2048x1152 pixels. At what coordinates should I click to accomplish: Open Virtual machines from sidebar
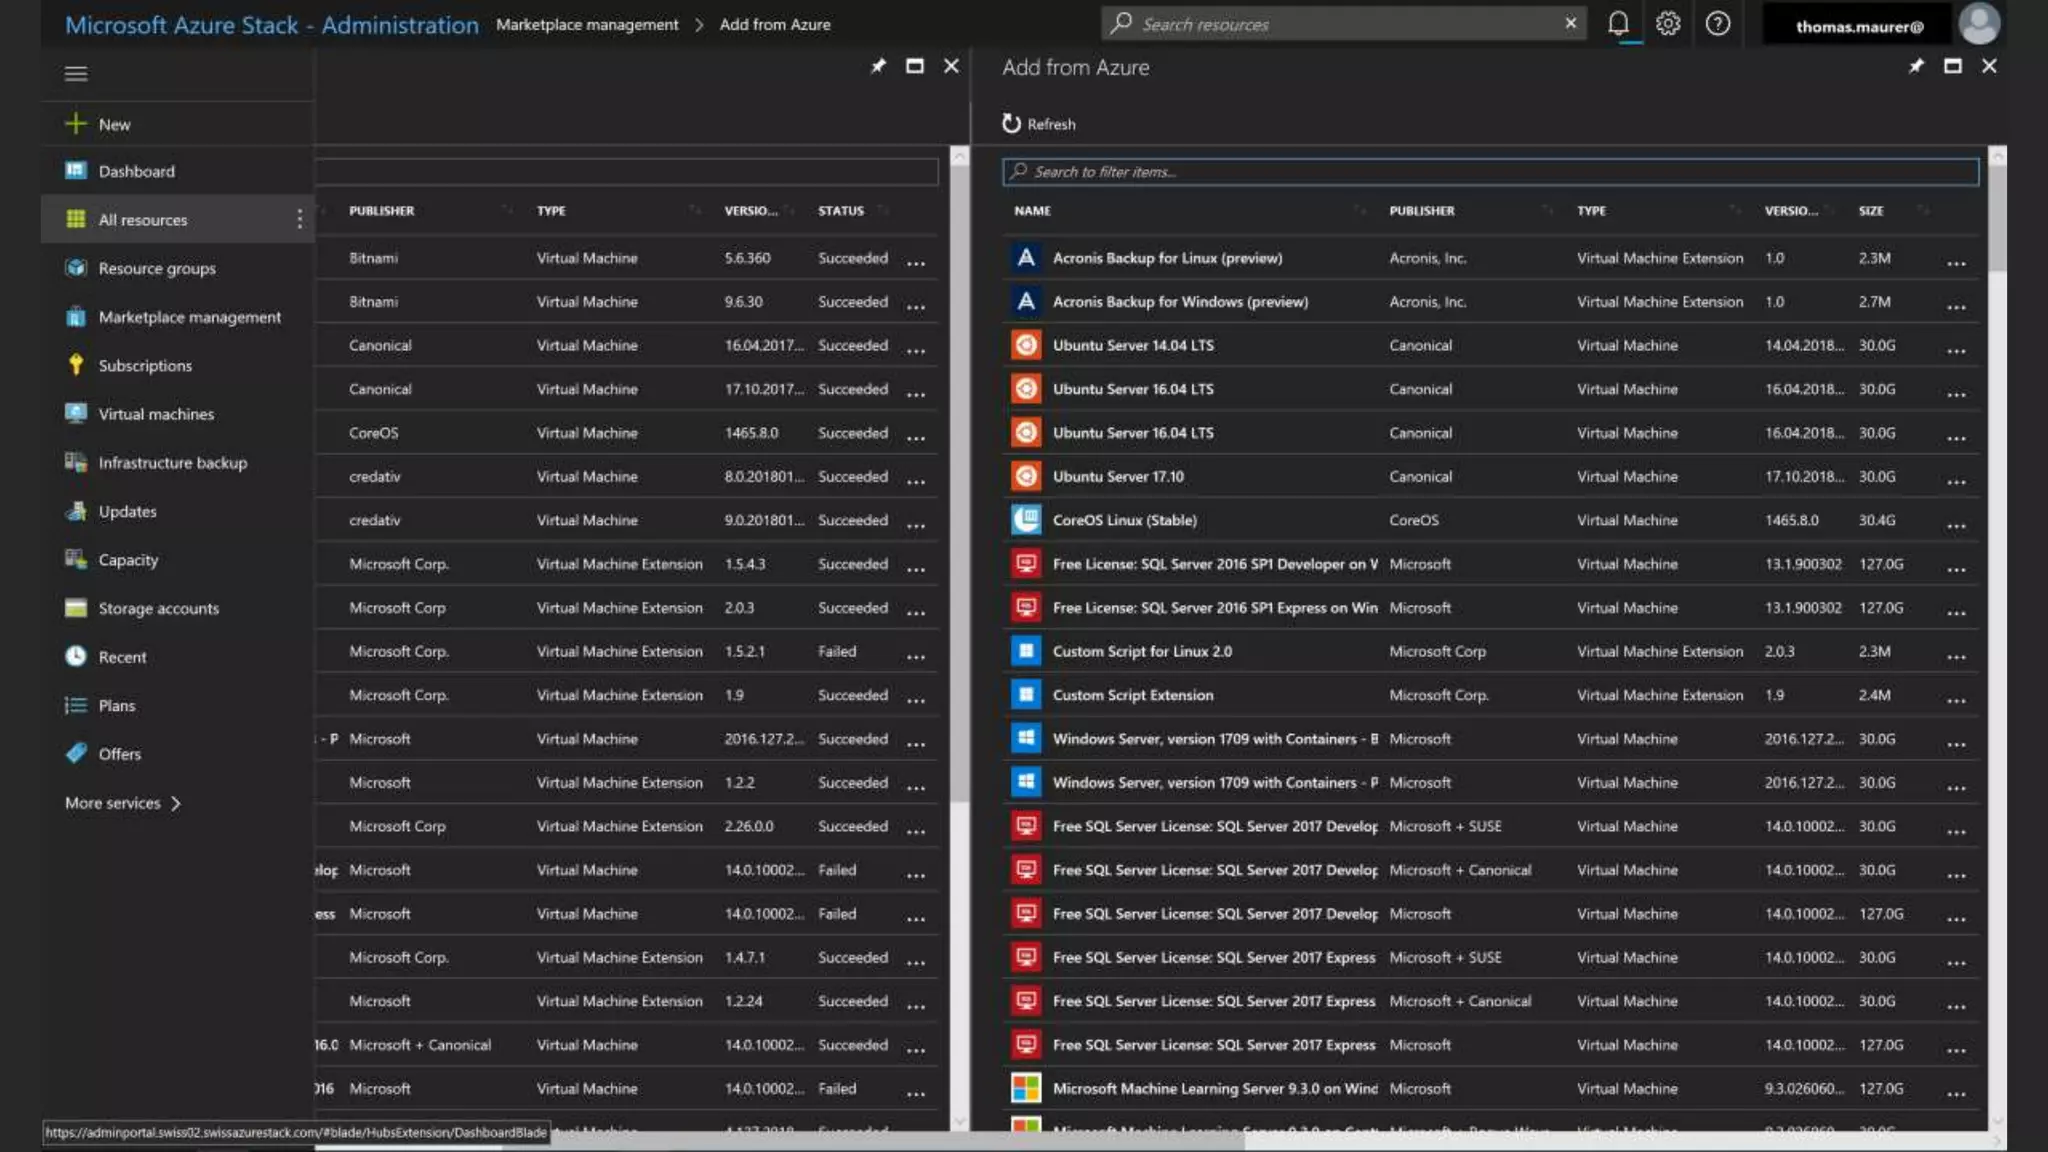pyautogui.click(x=156, y=414)
